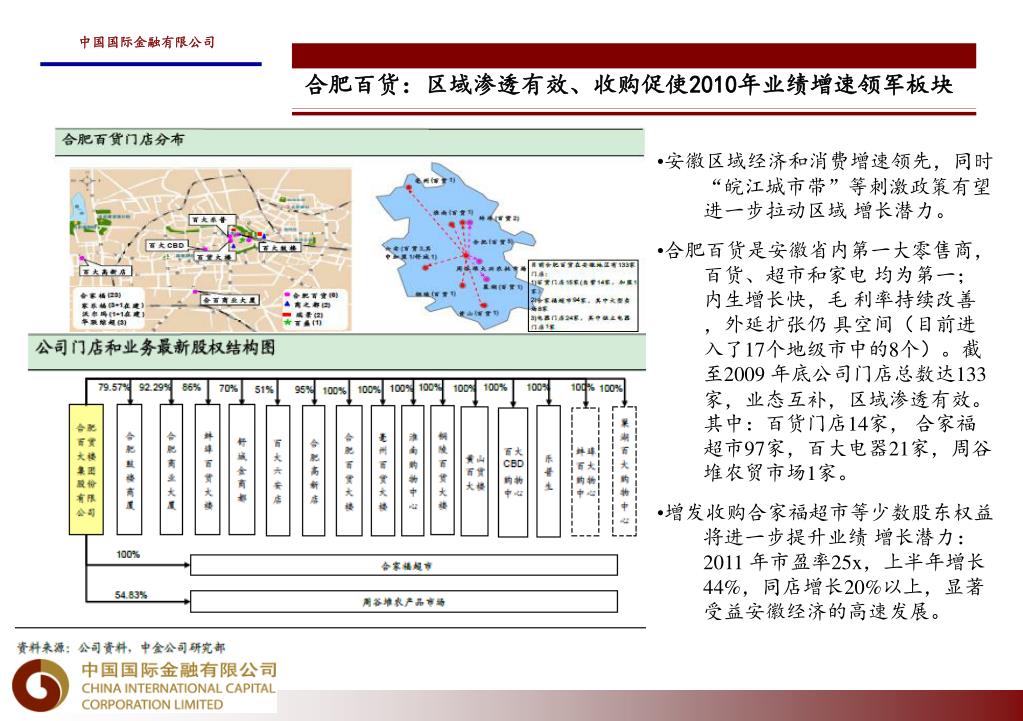Click the 百大六安店 box
The width and height of the screenshot is (1023, 721).
coord(278,470)
